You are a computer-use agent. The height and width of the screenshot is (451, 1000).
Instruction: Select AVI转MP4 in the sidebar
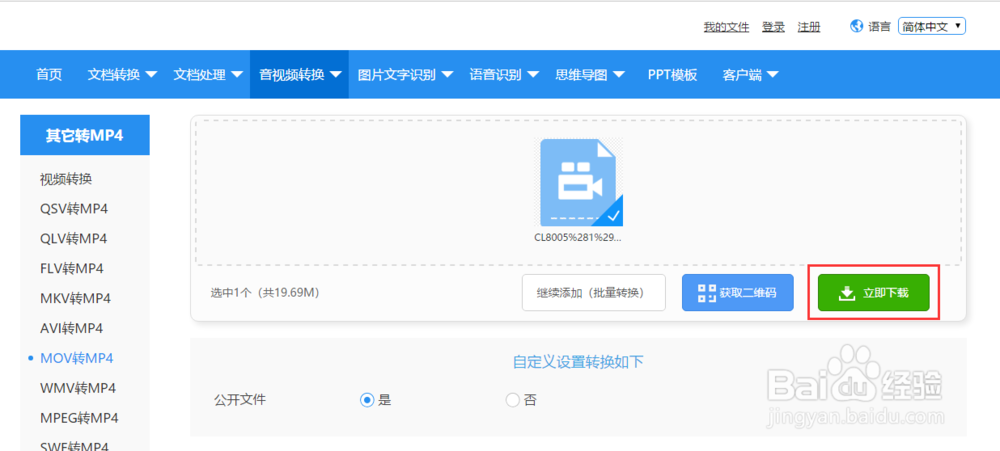click(71, 329)
